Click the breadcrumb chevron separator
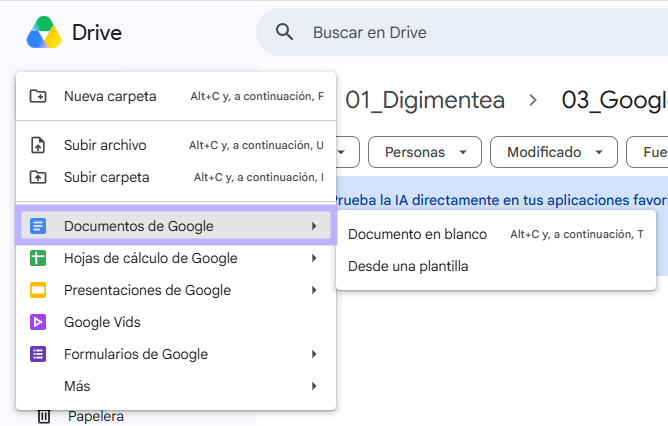This screenshot has width=668, height=426. click(533, 100)
